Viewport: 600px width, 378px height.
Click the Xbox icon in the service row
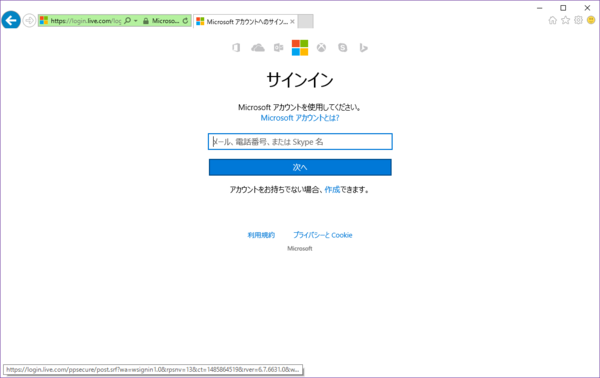pyautogui.click(x=321, y=47)
